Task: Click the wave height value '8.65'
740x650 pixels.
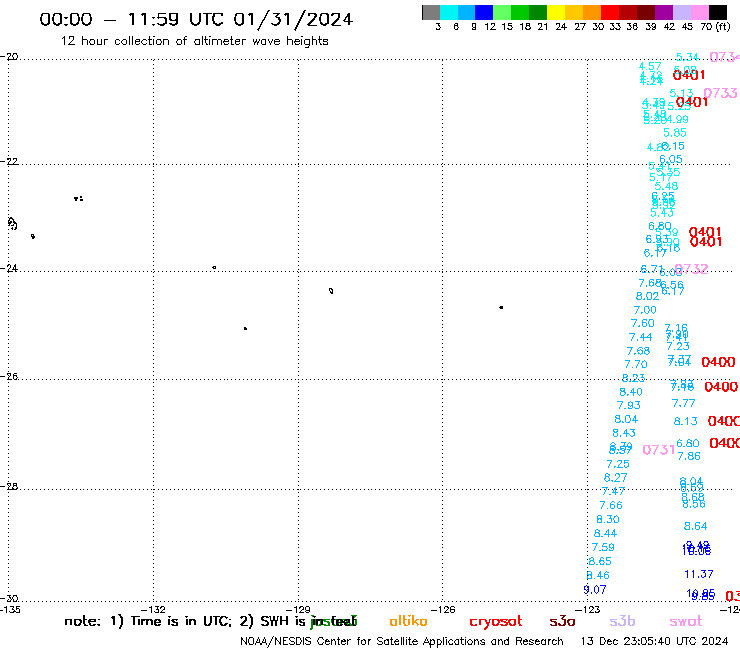Action: 600,561
